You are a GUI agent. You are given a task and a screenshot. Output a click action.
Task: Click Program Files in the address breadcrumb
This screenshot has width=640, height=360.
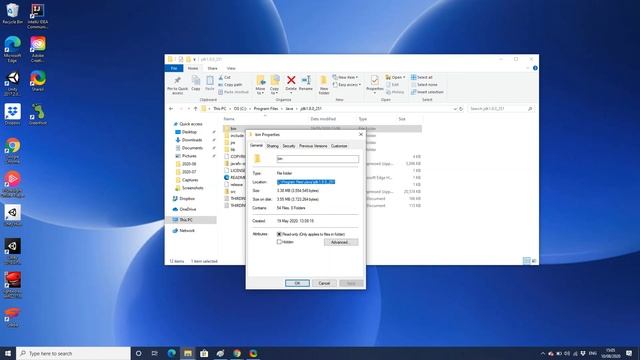point(266,109)
